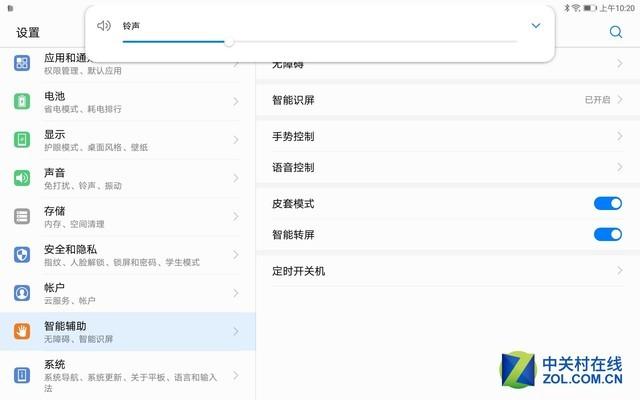Click the 铃声 label in volume popup

coord(131,26)
